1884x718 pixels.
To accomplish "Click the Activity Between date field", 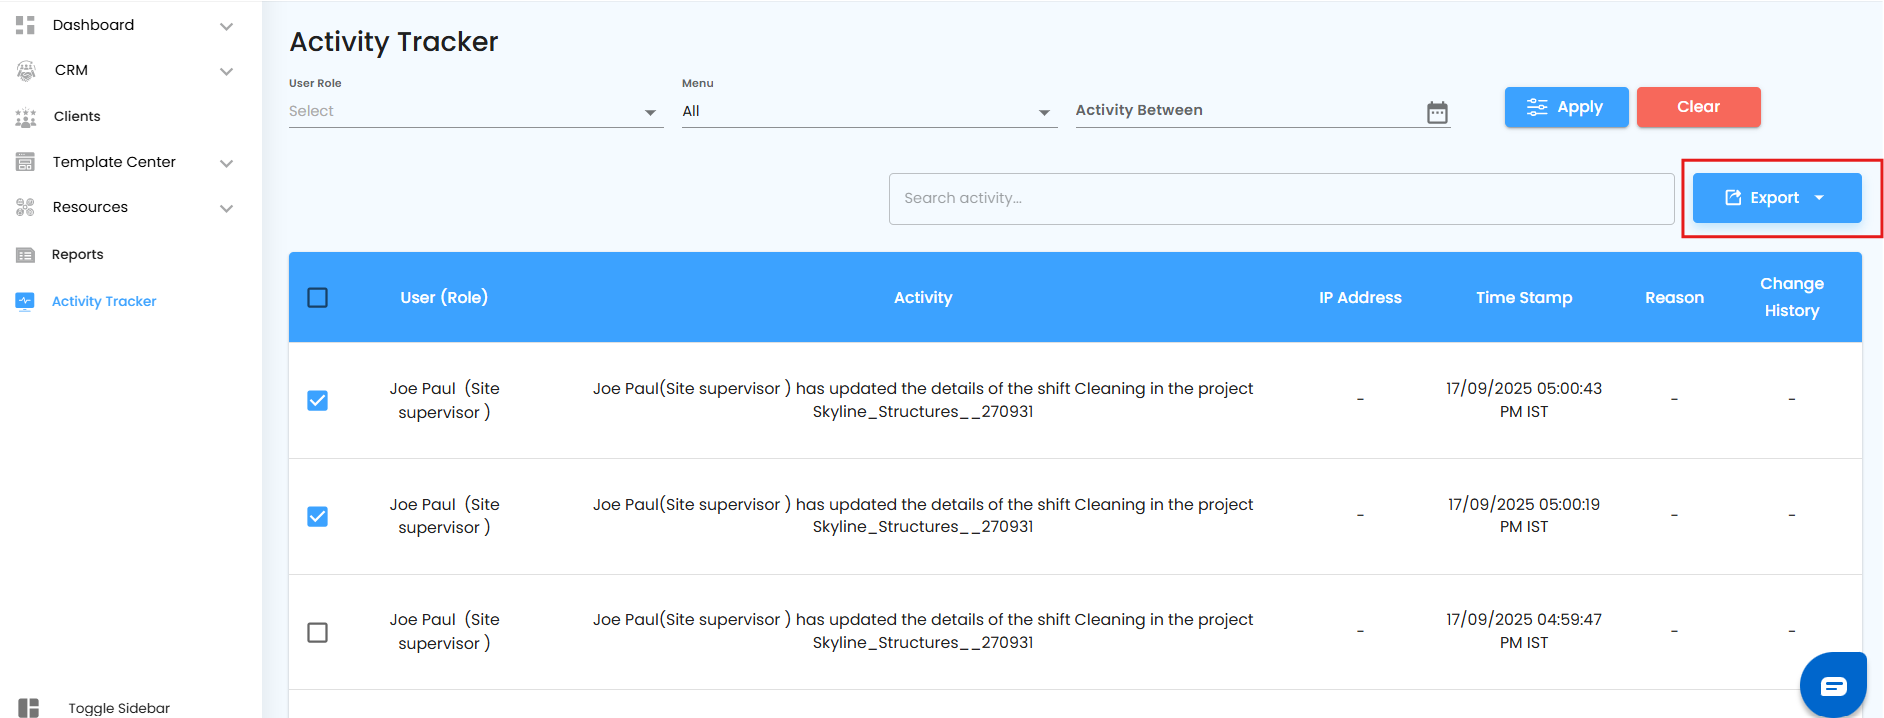I will pyautogui.click(x=1262, y=111).
